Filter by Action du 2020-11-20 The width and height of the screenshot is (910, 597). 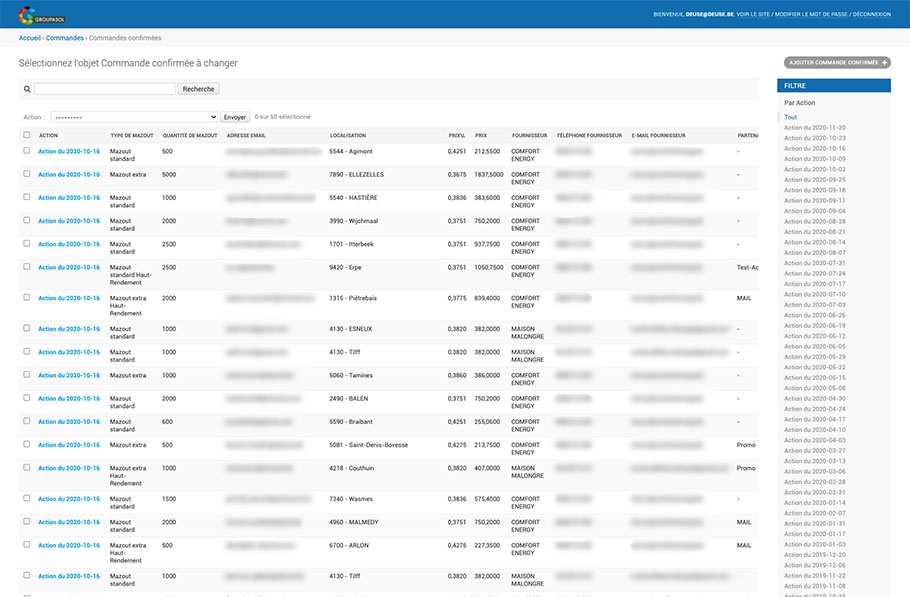[814, 128]
